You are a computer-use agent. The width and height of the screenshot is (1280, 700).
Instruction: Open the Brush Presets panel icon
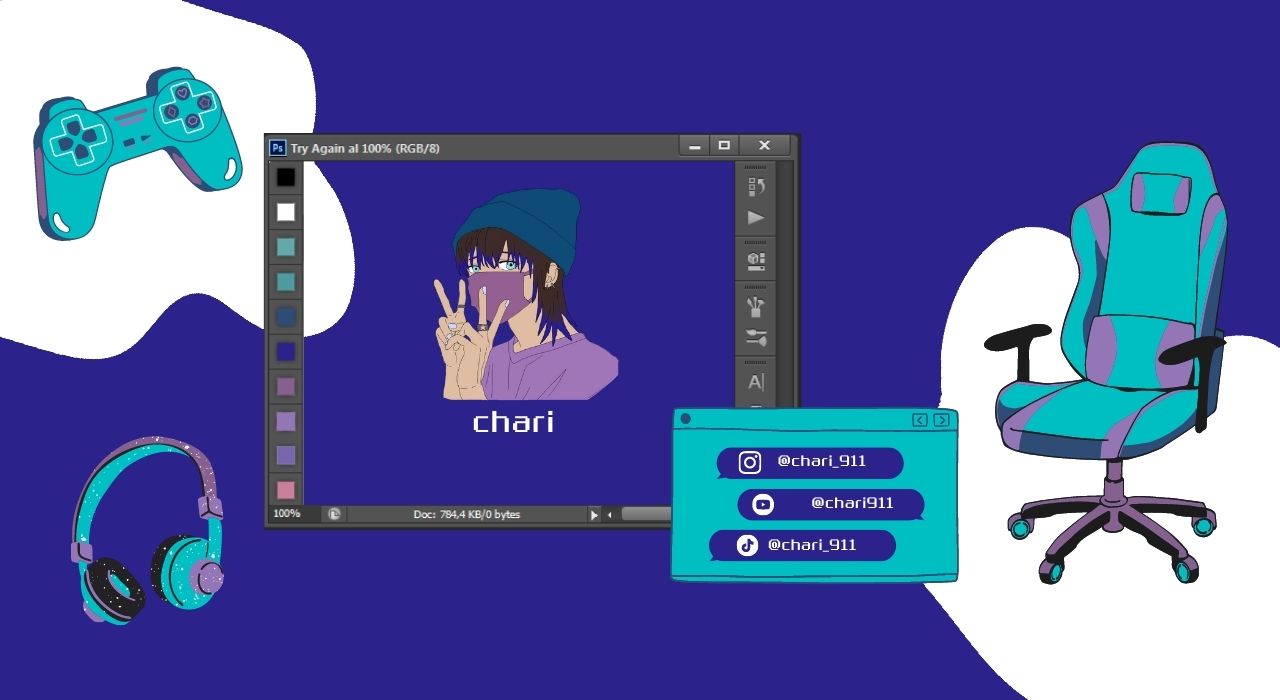pos(756,304)
